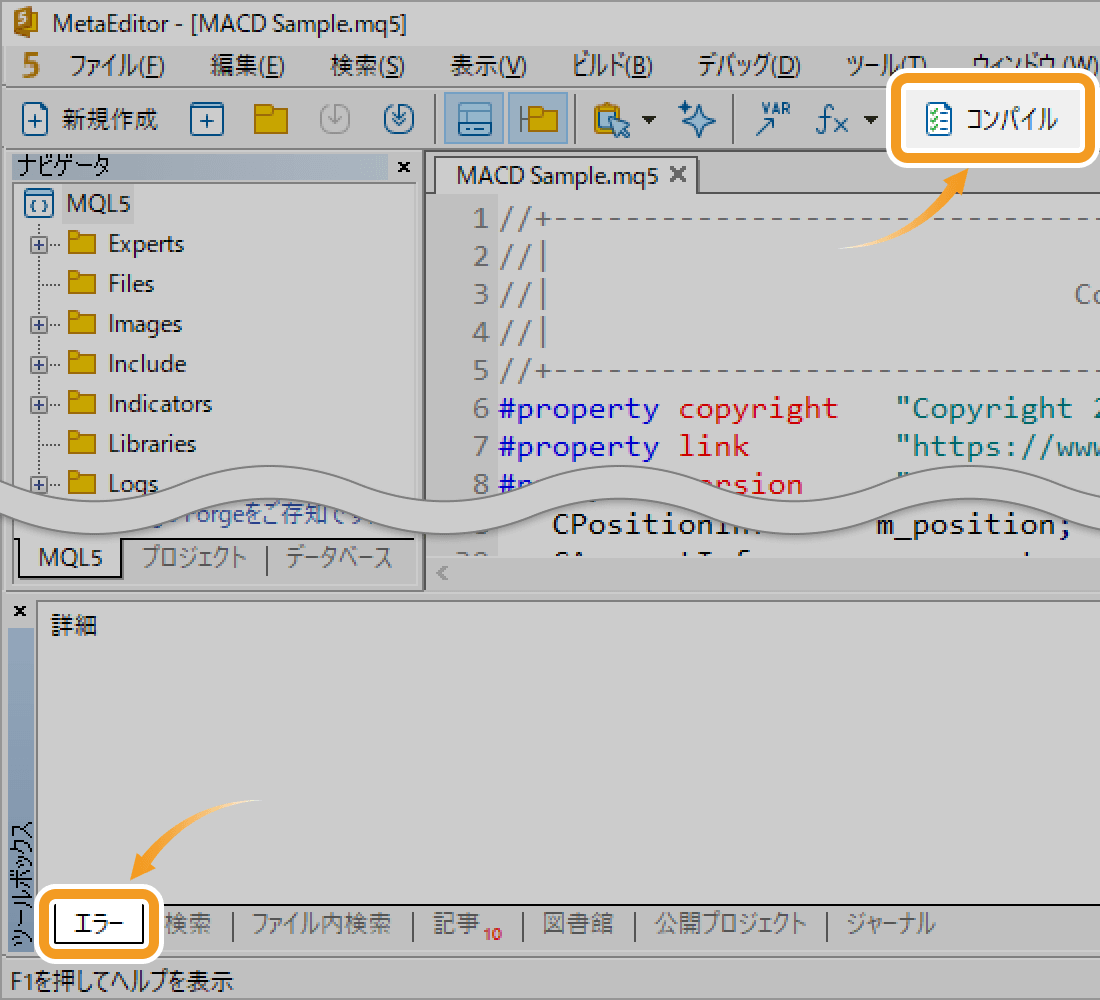Open the ファイル(F) menu
Image resolution: width=1100 pixels, height=1000 pixels.
click(x=116, y=66)
